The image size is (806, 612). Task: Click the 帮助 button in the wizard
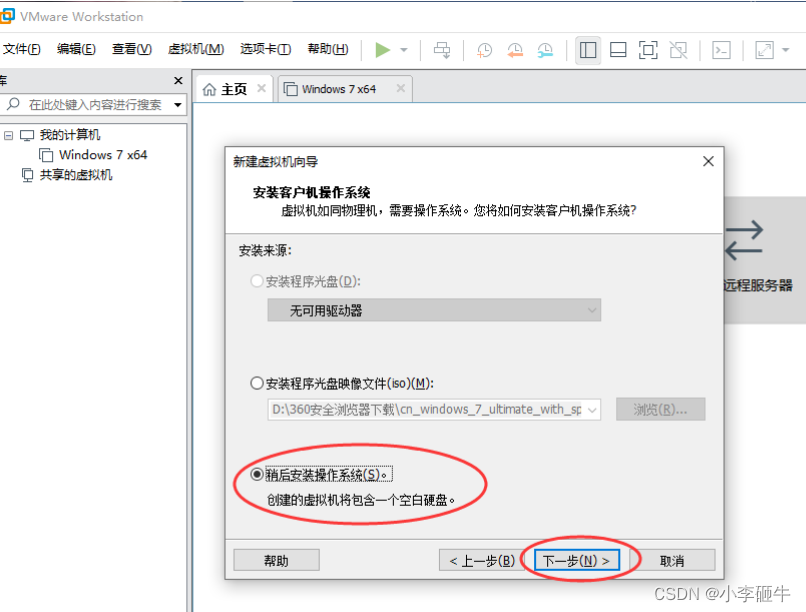(277, 560)
